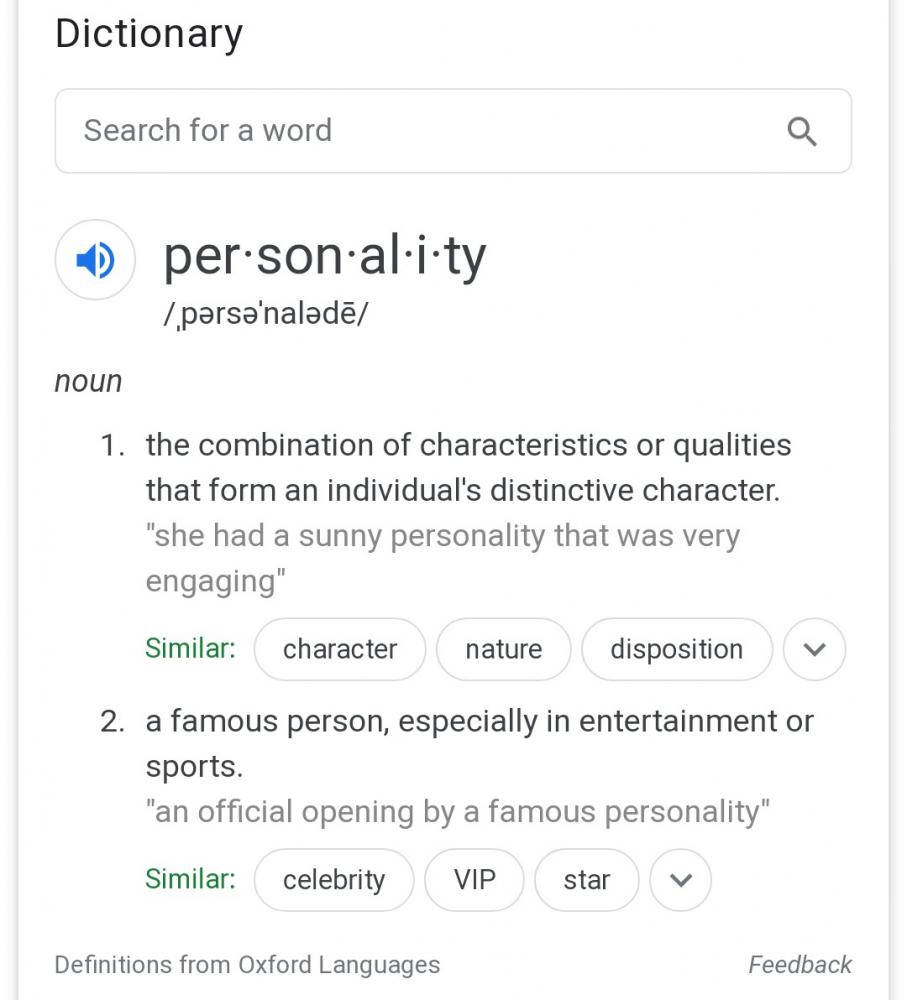Tap the 'disposition' synonym chip
The image size is (907, 1000).
coord(676,650)
